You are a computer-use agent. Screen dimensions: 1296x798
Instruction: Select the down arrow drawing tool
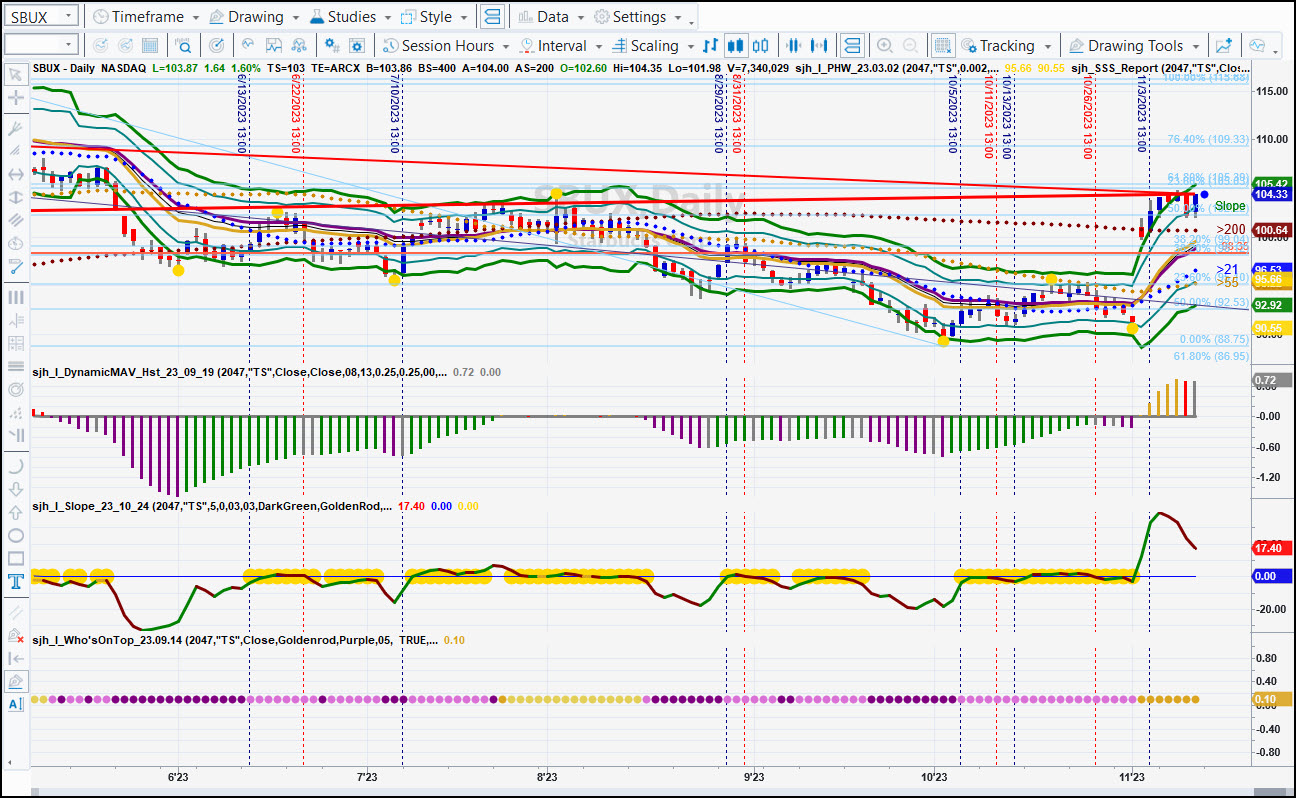click(15, 489)
